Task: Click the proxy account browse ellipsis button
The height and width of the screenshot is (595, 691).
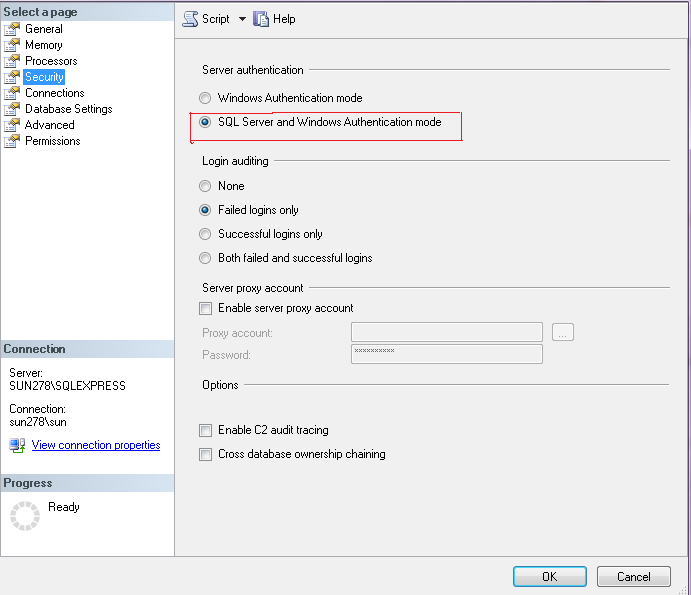Action: [x=563, y=332]
